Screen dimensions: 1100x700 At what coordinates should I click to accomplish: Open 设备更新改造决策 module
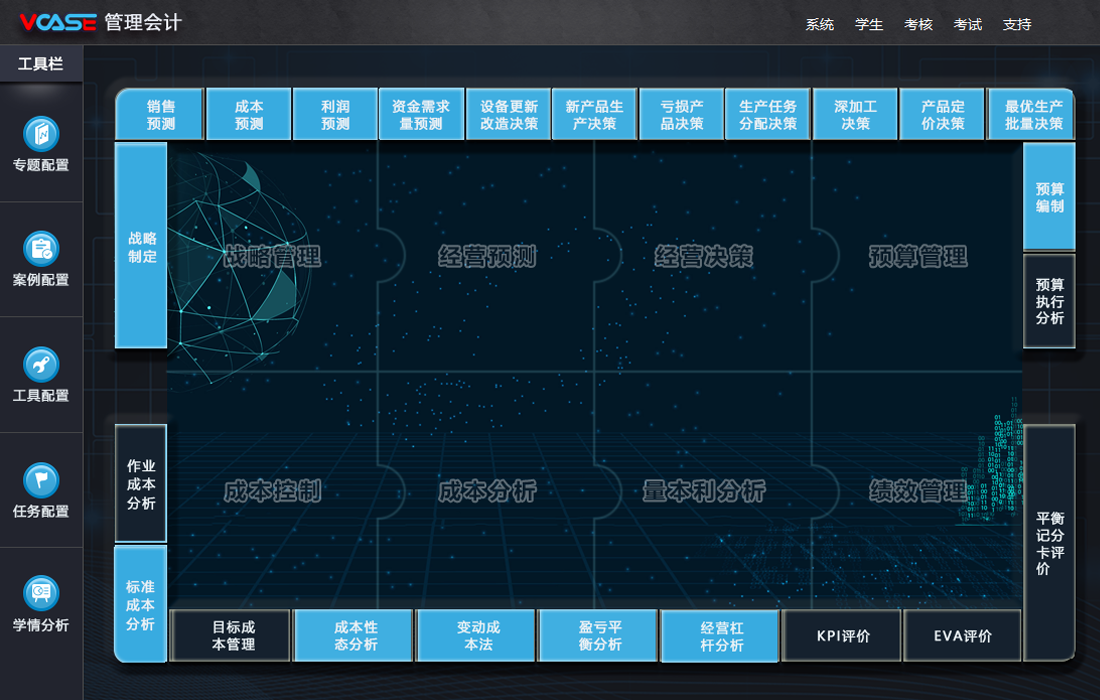(509, 115)
